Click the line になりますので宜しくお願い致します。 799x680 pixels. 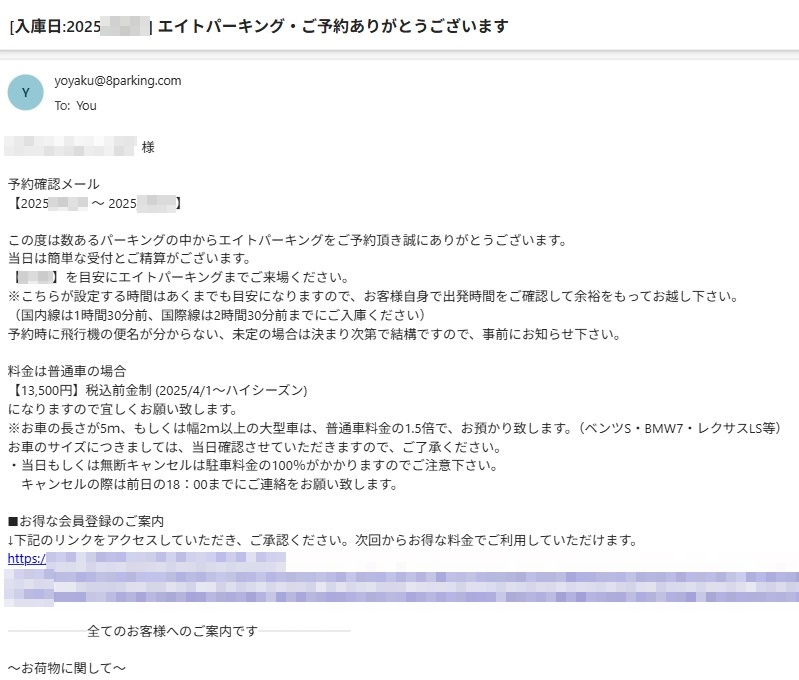click(123, 409)
